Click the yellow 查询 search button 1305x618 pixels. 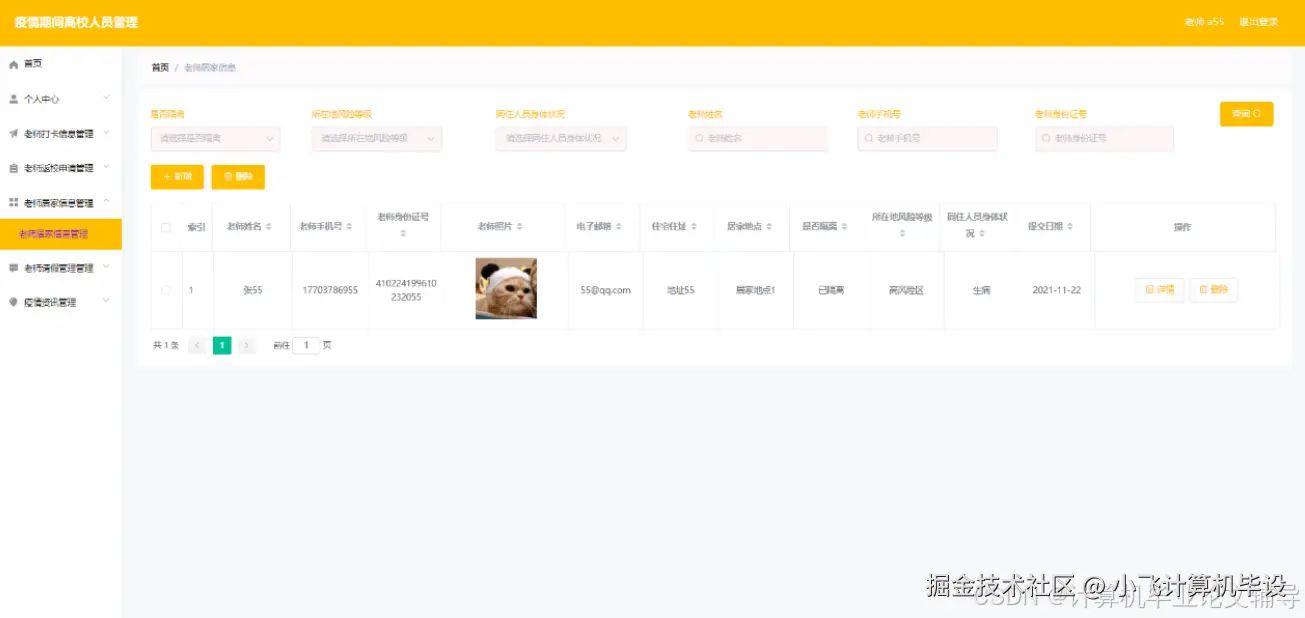click(x=1246, y=114)
